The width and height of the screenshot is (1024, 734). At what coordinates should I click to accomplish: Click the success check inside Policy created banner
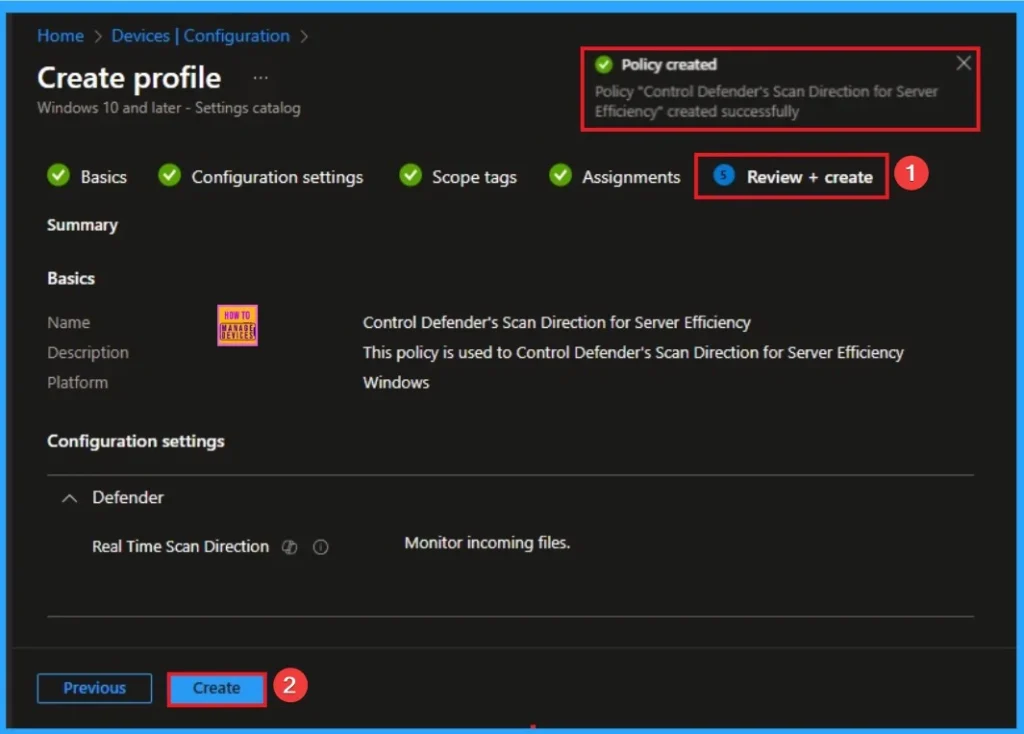click(603, 64)
